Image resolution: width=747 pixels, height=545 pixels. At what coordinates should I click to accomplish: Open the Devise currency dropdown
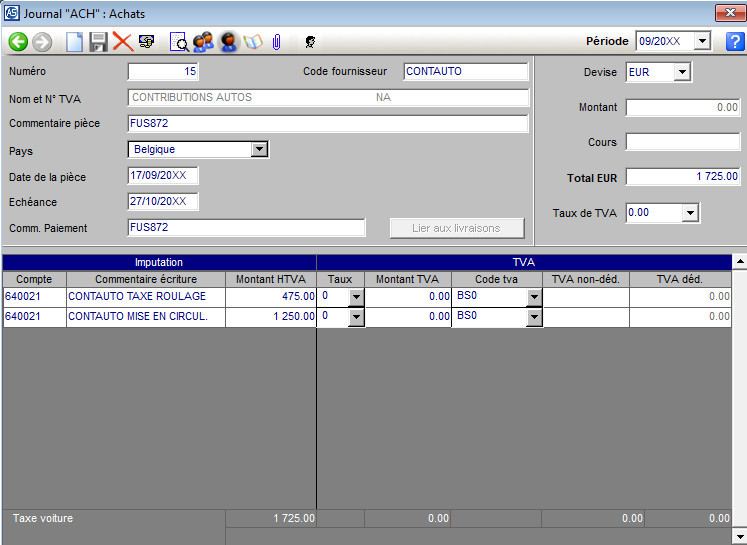tap(682, 72)
